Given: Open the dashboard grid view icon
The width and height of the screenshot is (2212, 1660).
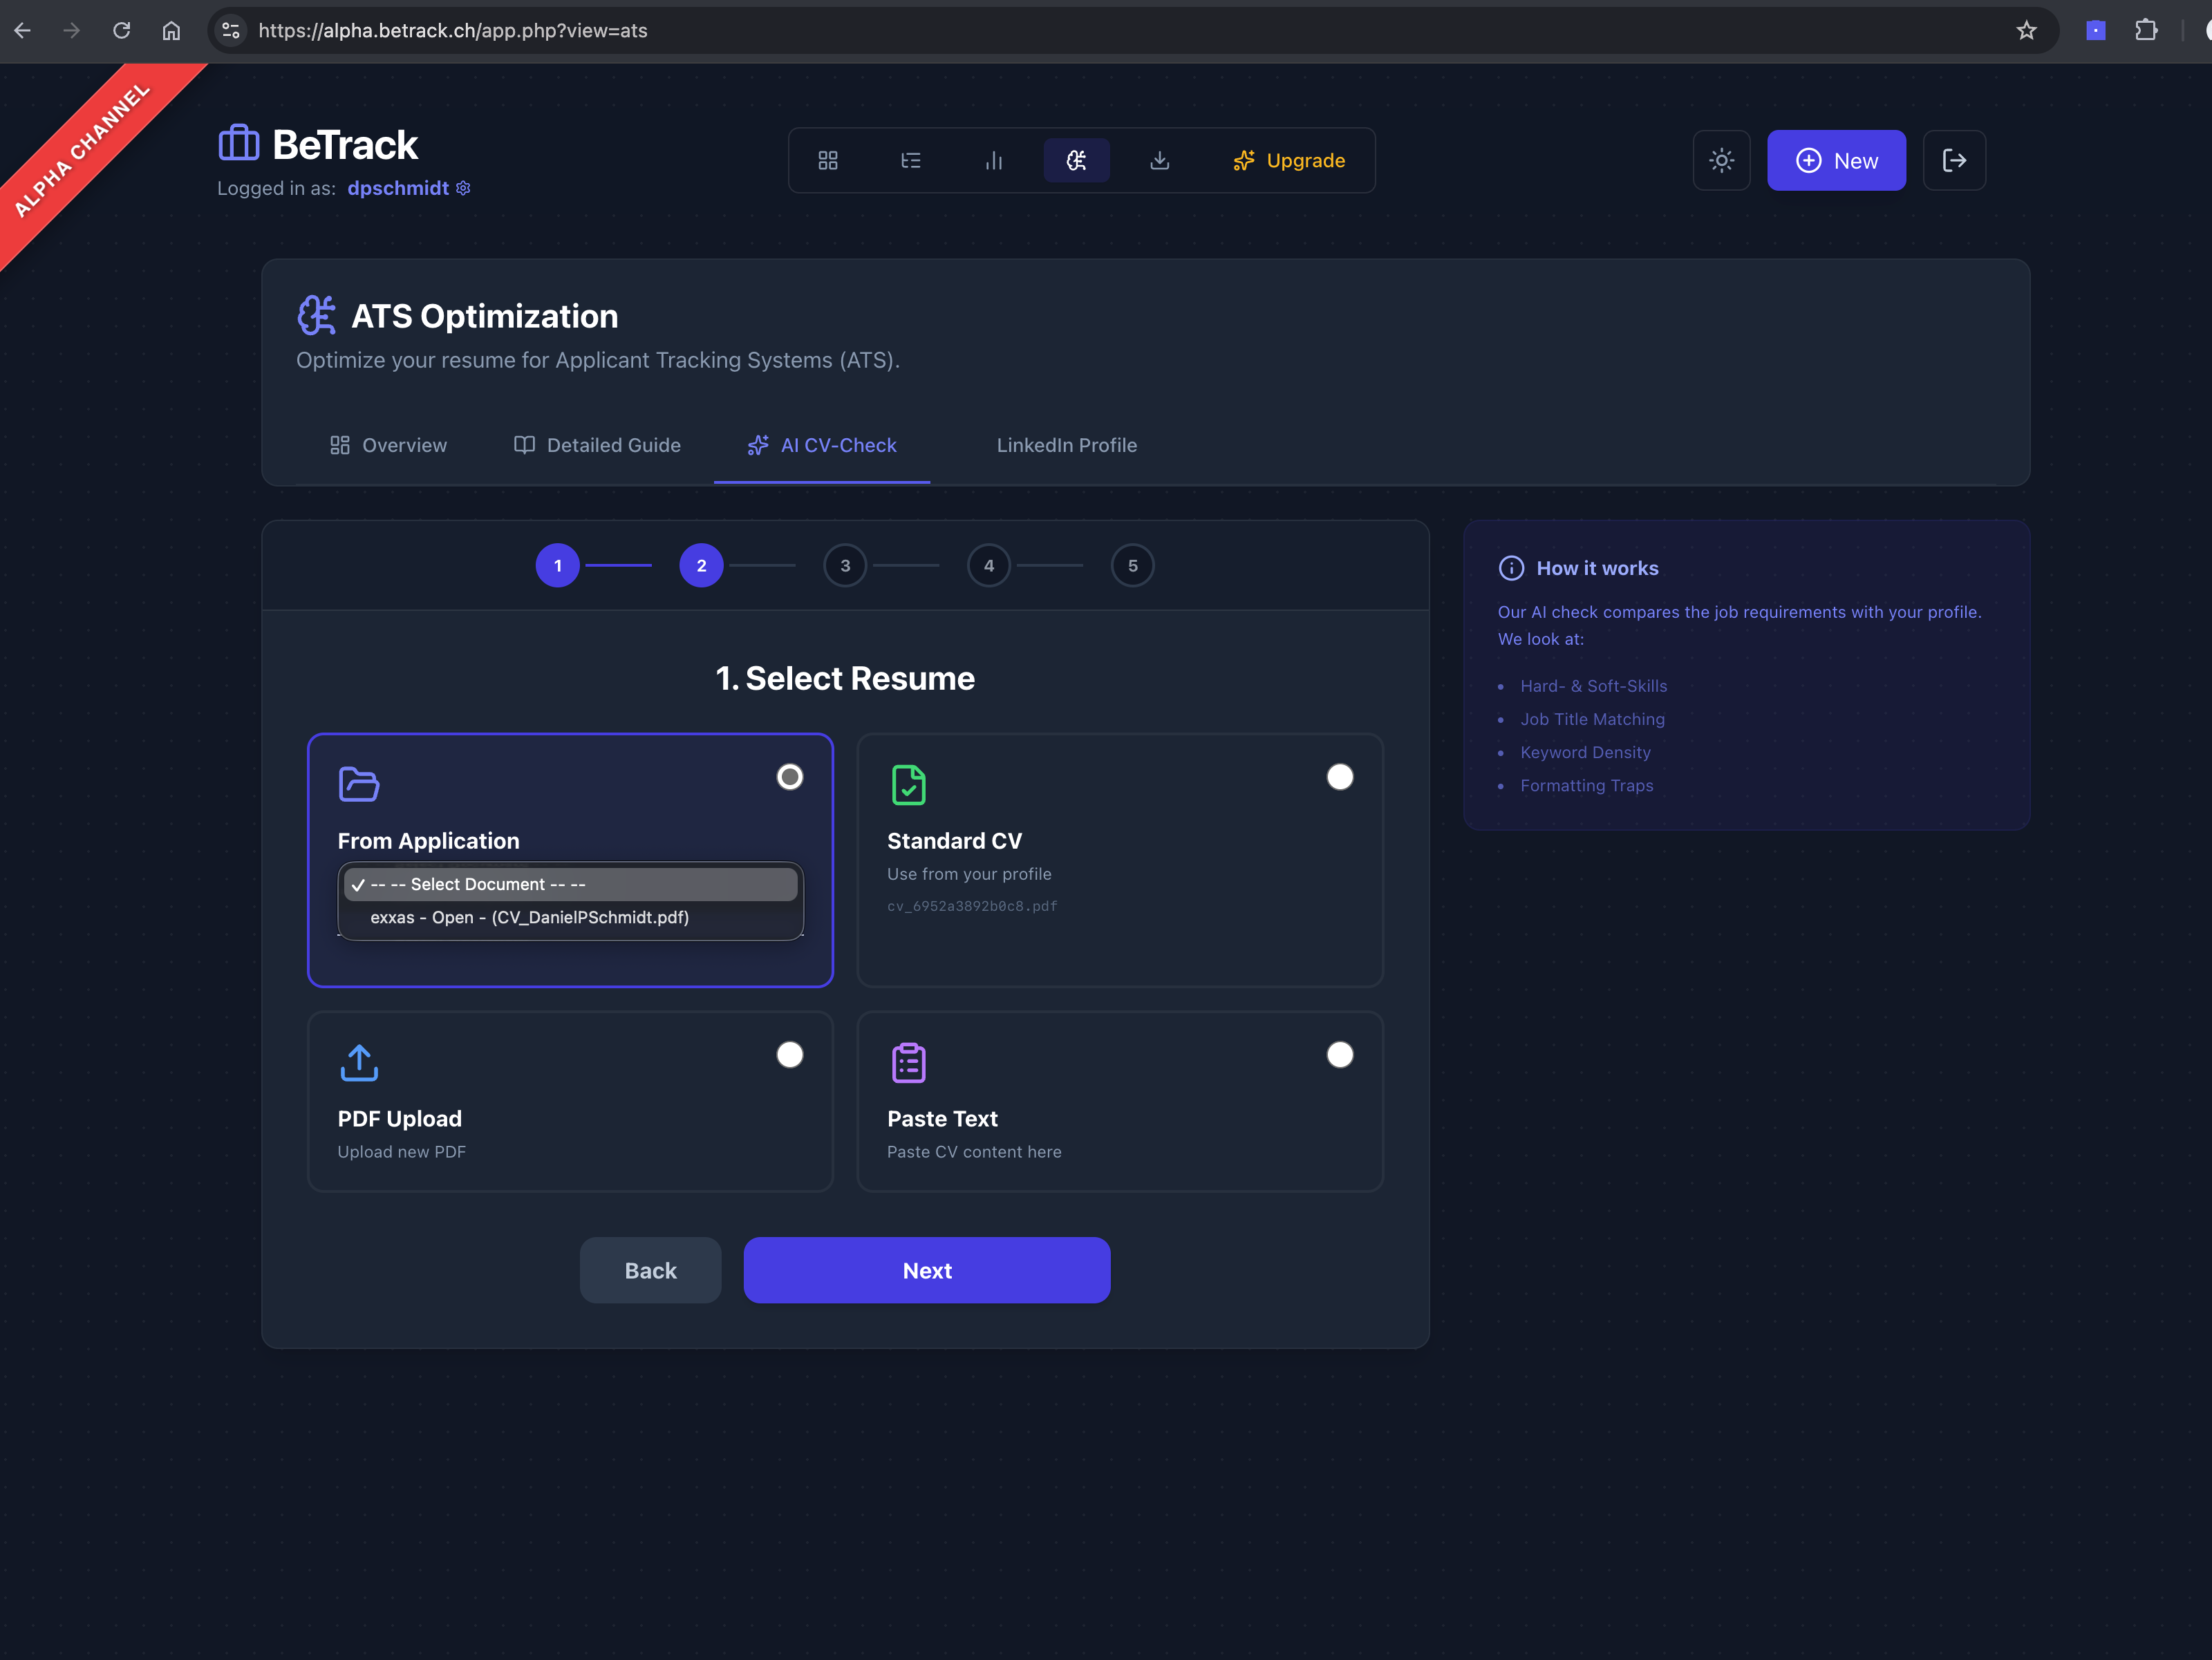Looking at the screenshot, I should pyautogui.click(x=828, y=160).
